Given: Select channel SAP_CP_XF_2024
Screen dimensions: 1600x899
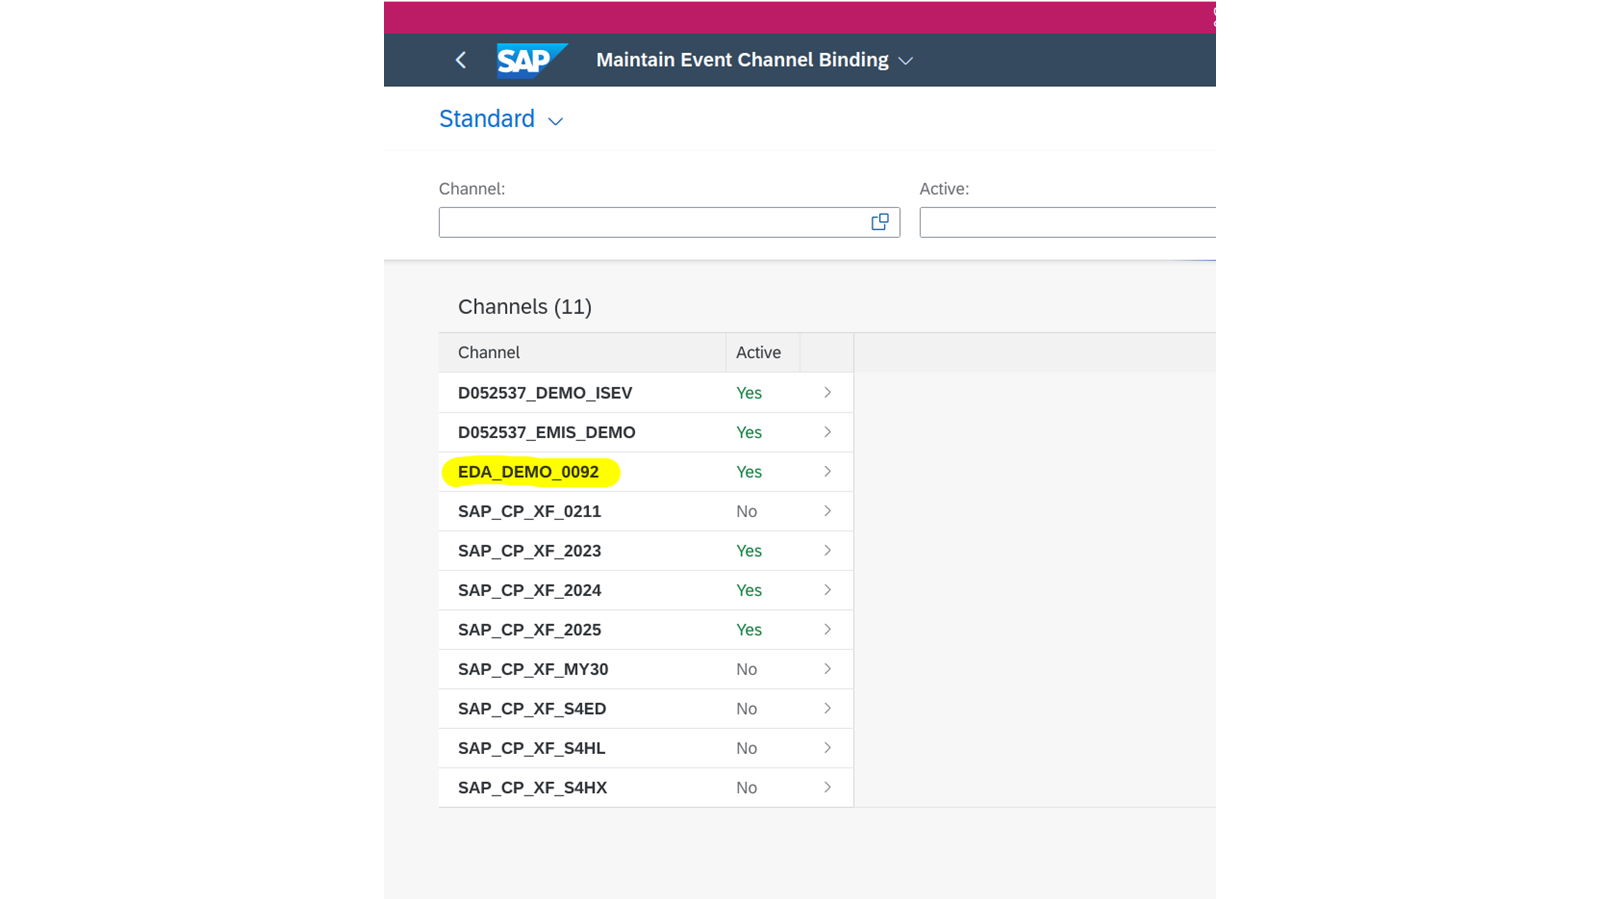Looking at the screenshot, I should click(530, 590).
